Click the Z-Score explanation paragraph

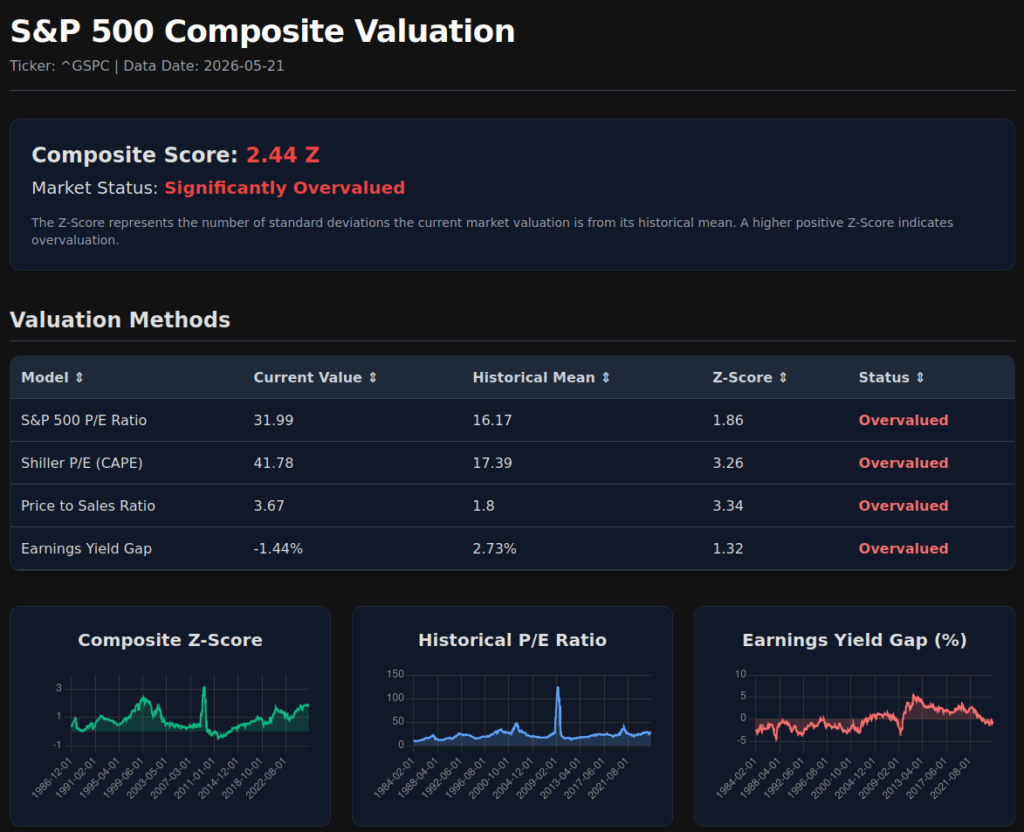pyautogui.click(x=492, y=231)
